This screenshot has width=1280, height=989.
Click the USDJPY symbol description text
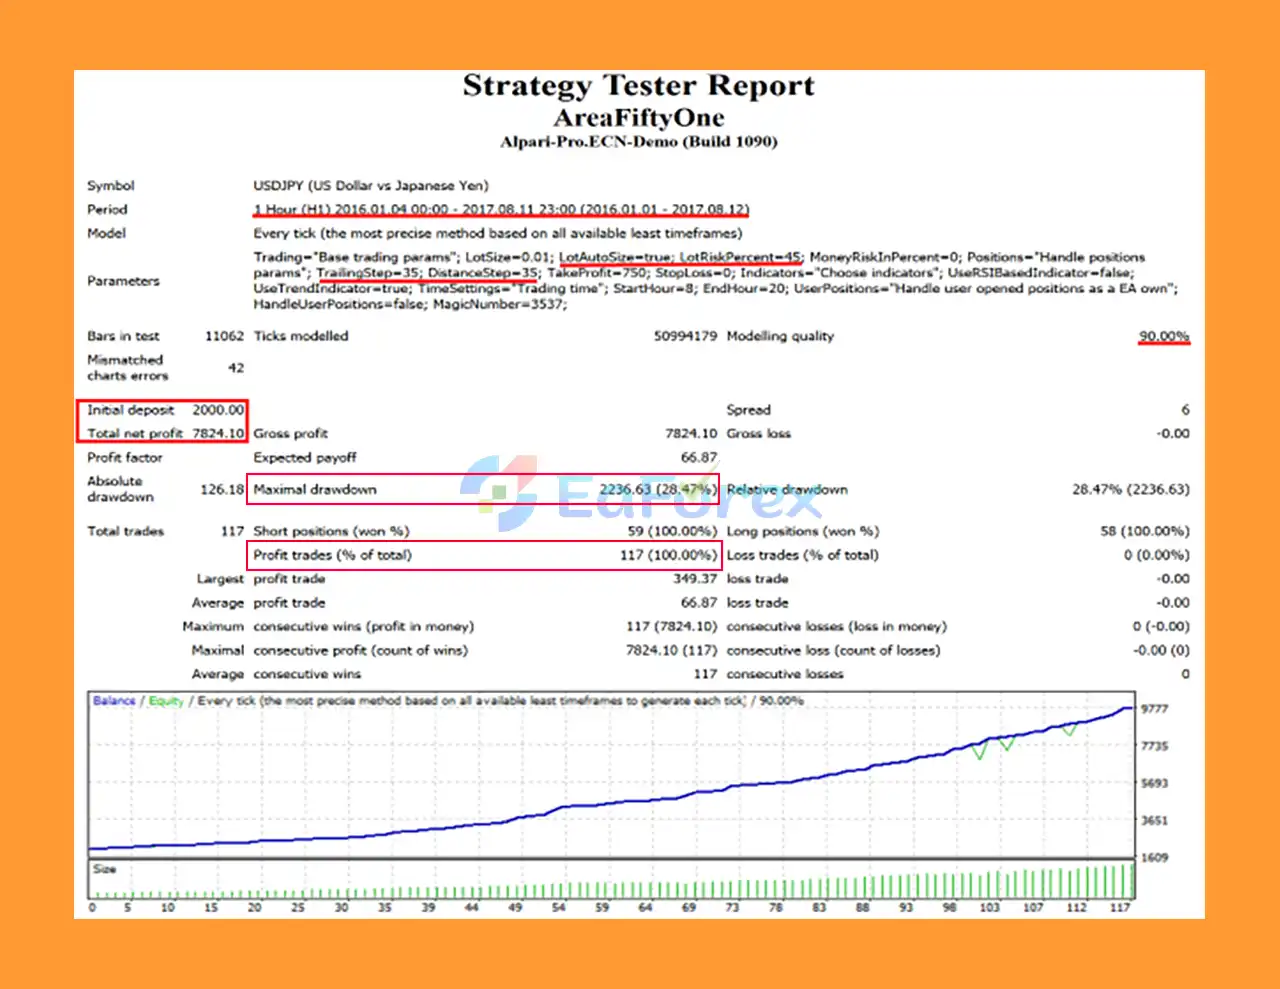371,186
